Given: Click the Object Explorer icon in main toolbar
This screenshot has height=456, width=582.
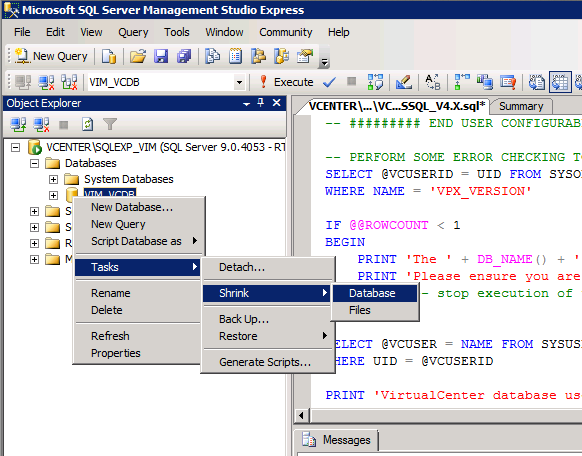Looking at the screenshot, I should tap(259, 56).
